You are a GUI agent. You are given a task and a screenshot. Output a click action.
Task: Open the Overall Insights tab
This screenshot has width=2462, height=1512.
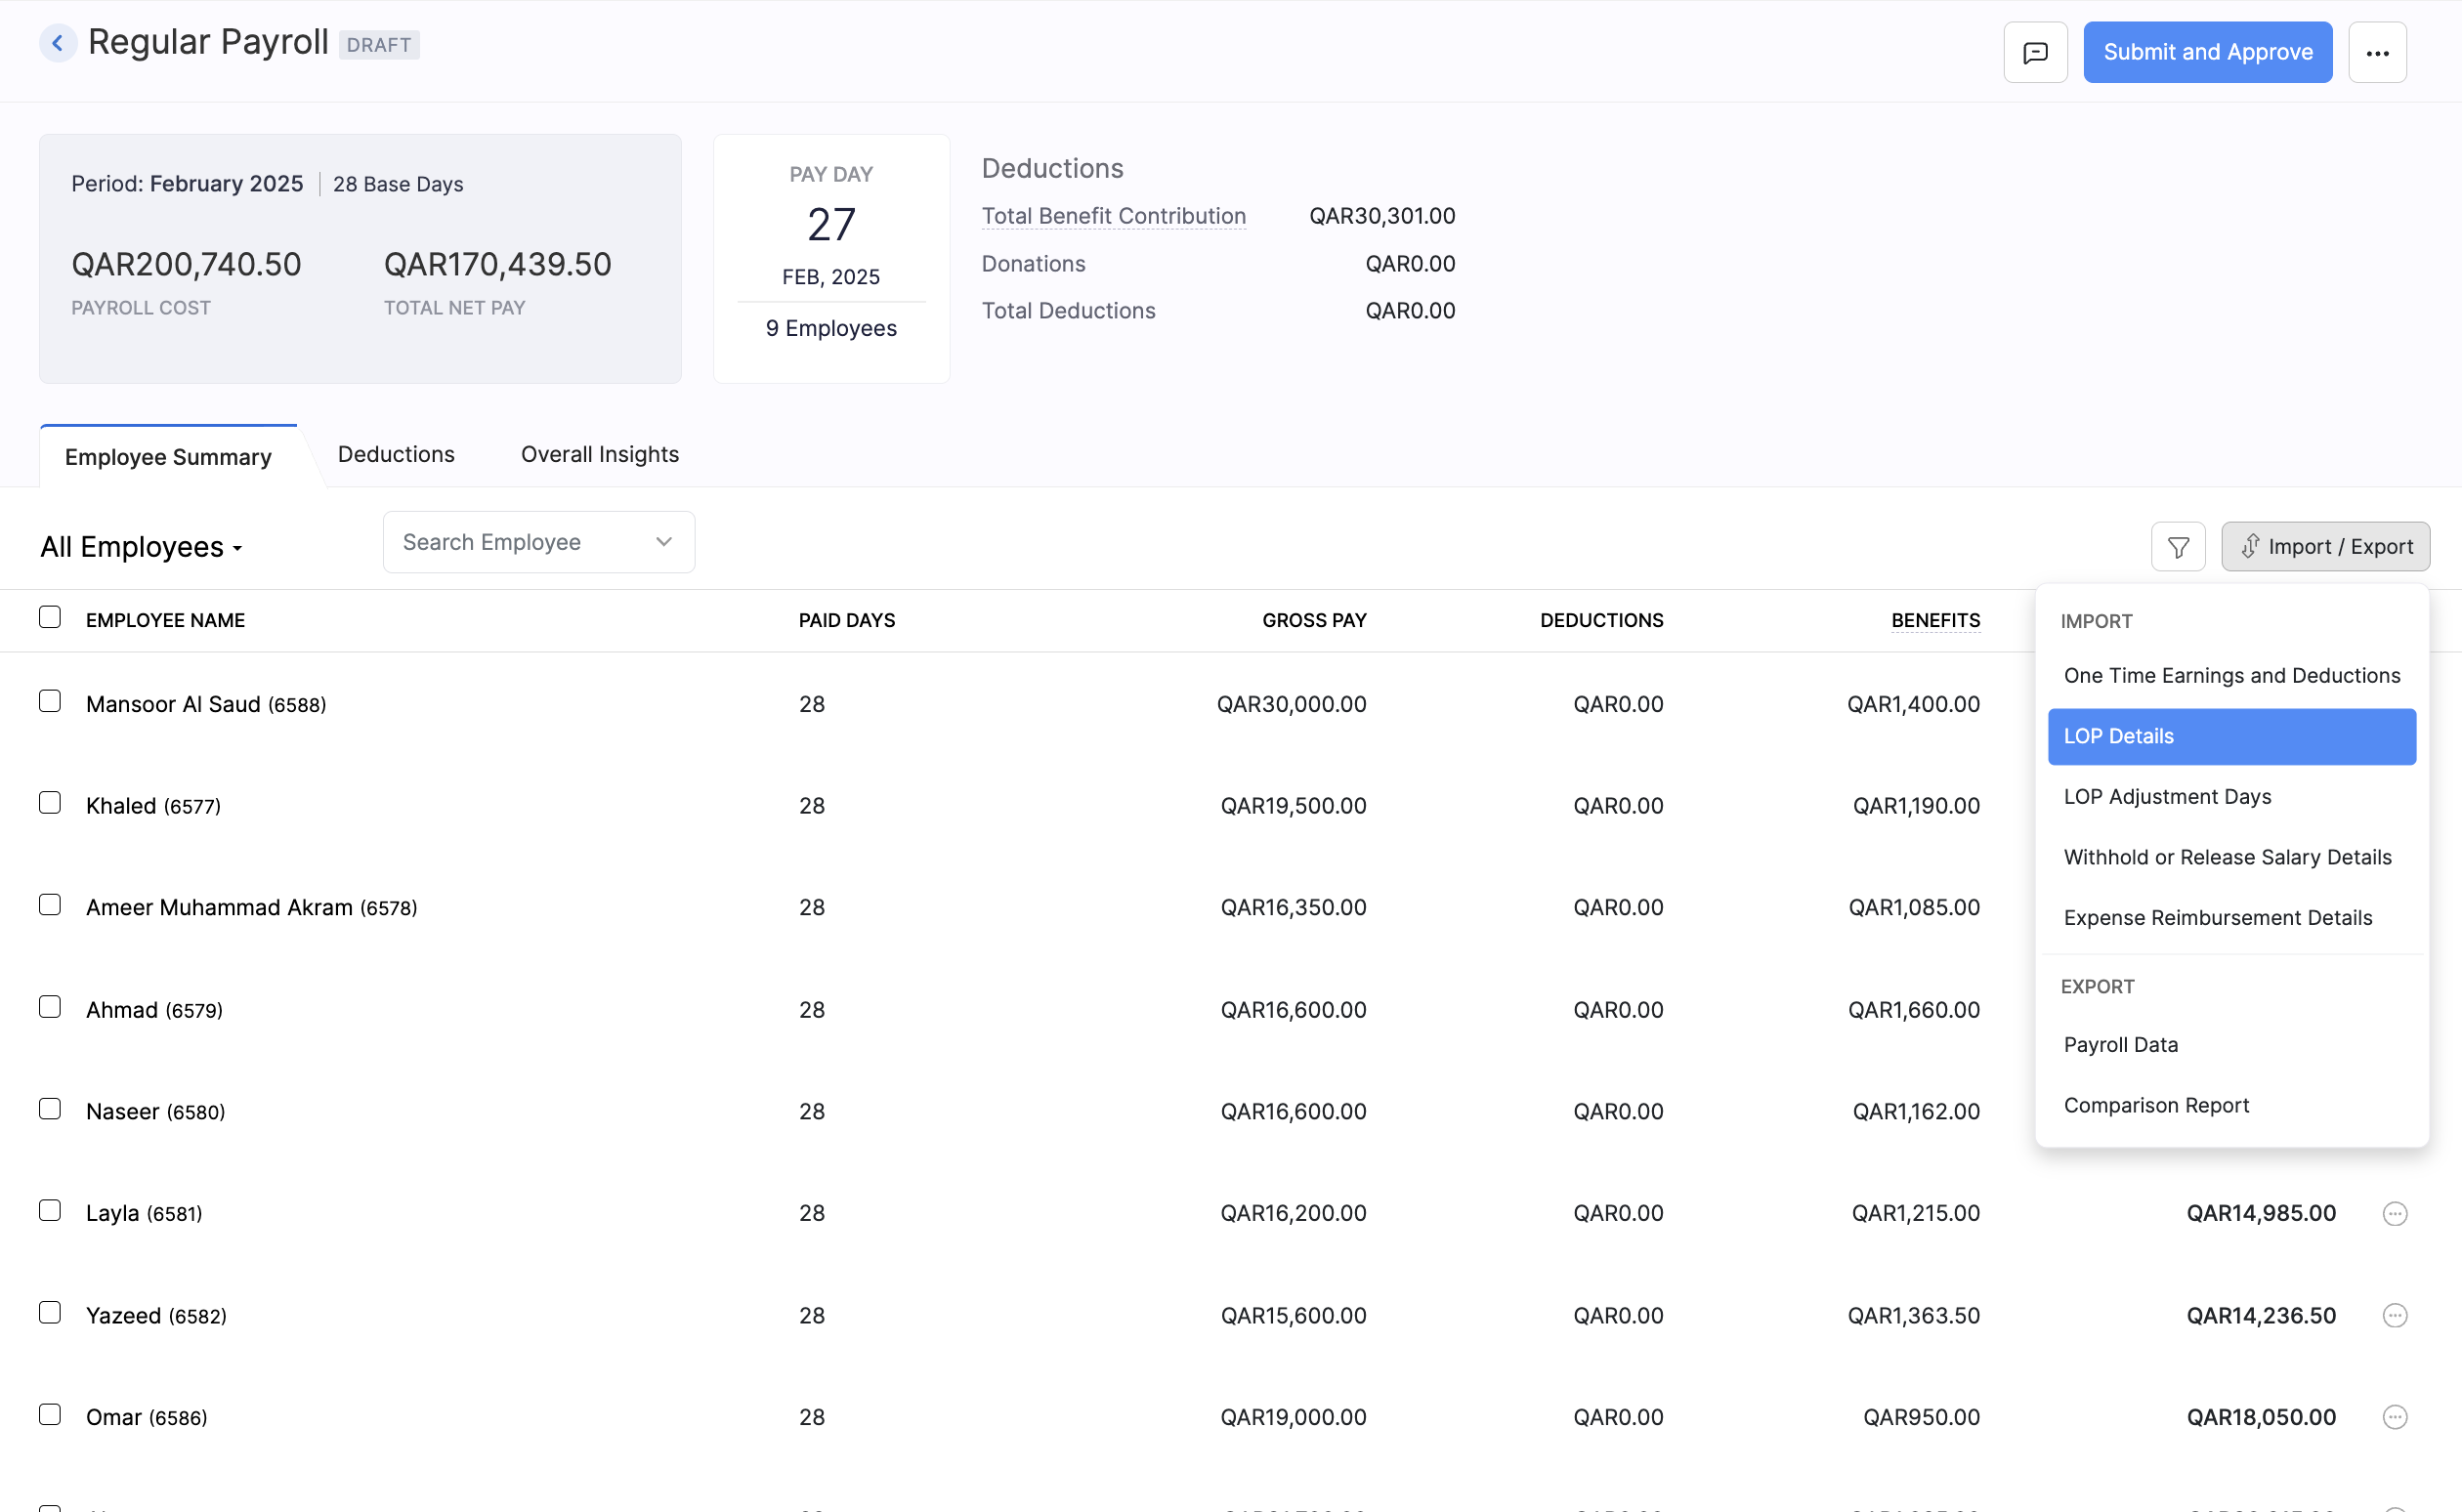[x=599, y=454]
